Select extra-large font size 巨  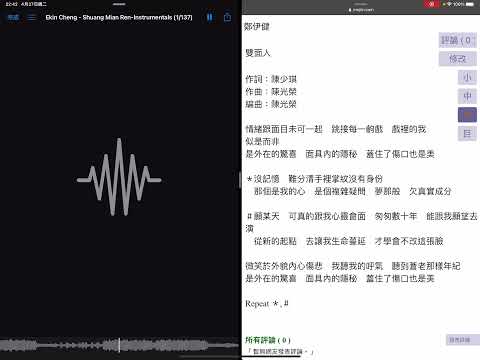[x=467, y=134]
